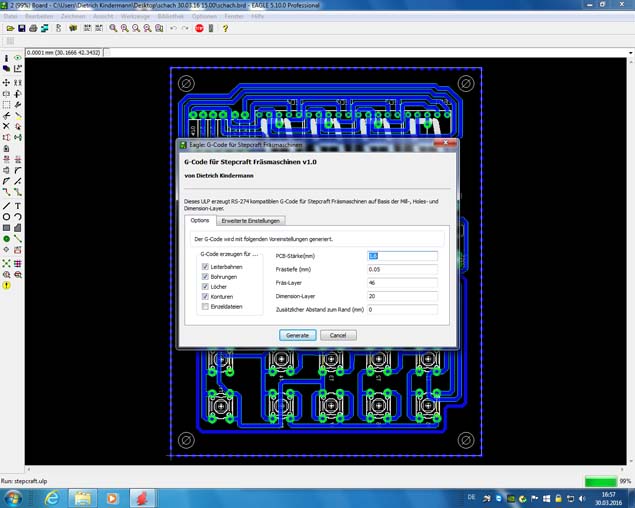Select the Lock padlock tool
The width and height of the screenshot is (635, 508).
(x=6, y=149)
